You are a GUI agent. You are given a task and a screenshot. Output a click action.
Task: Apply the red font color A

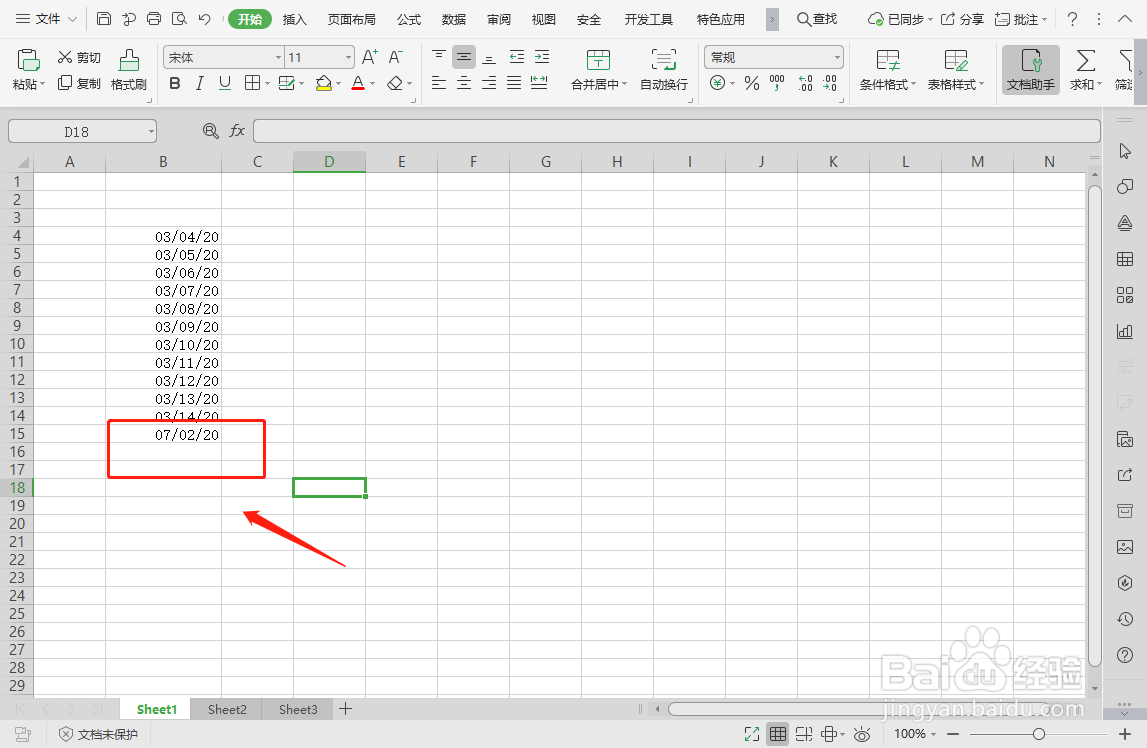tap(358, 83)
